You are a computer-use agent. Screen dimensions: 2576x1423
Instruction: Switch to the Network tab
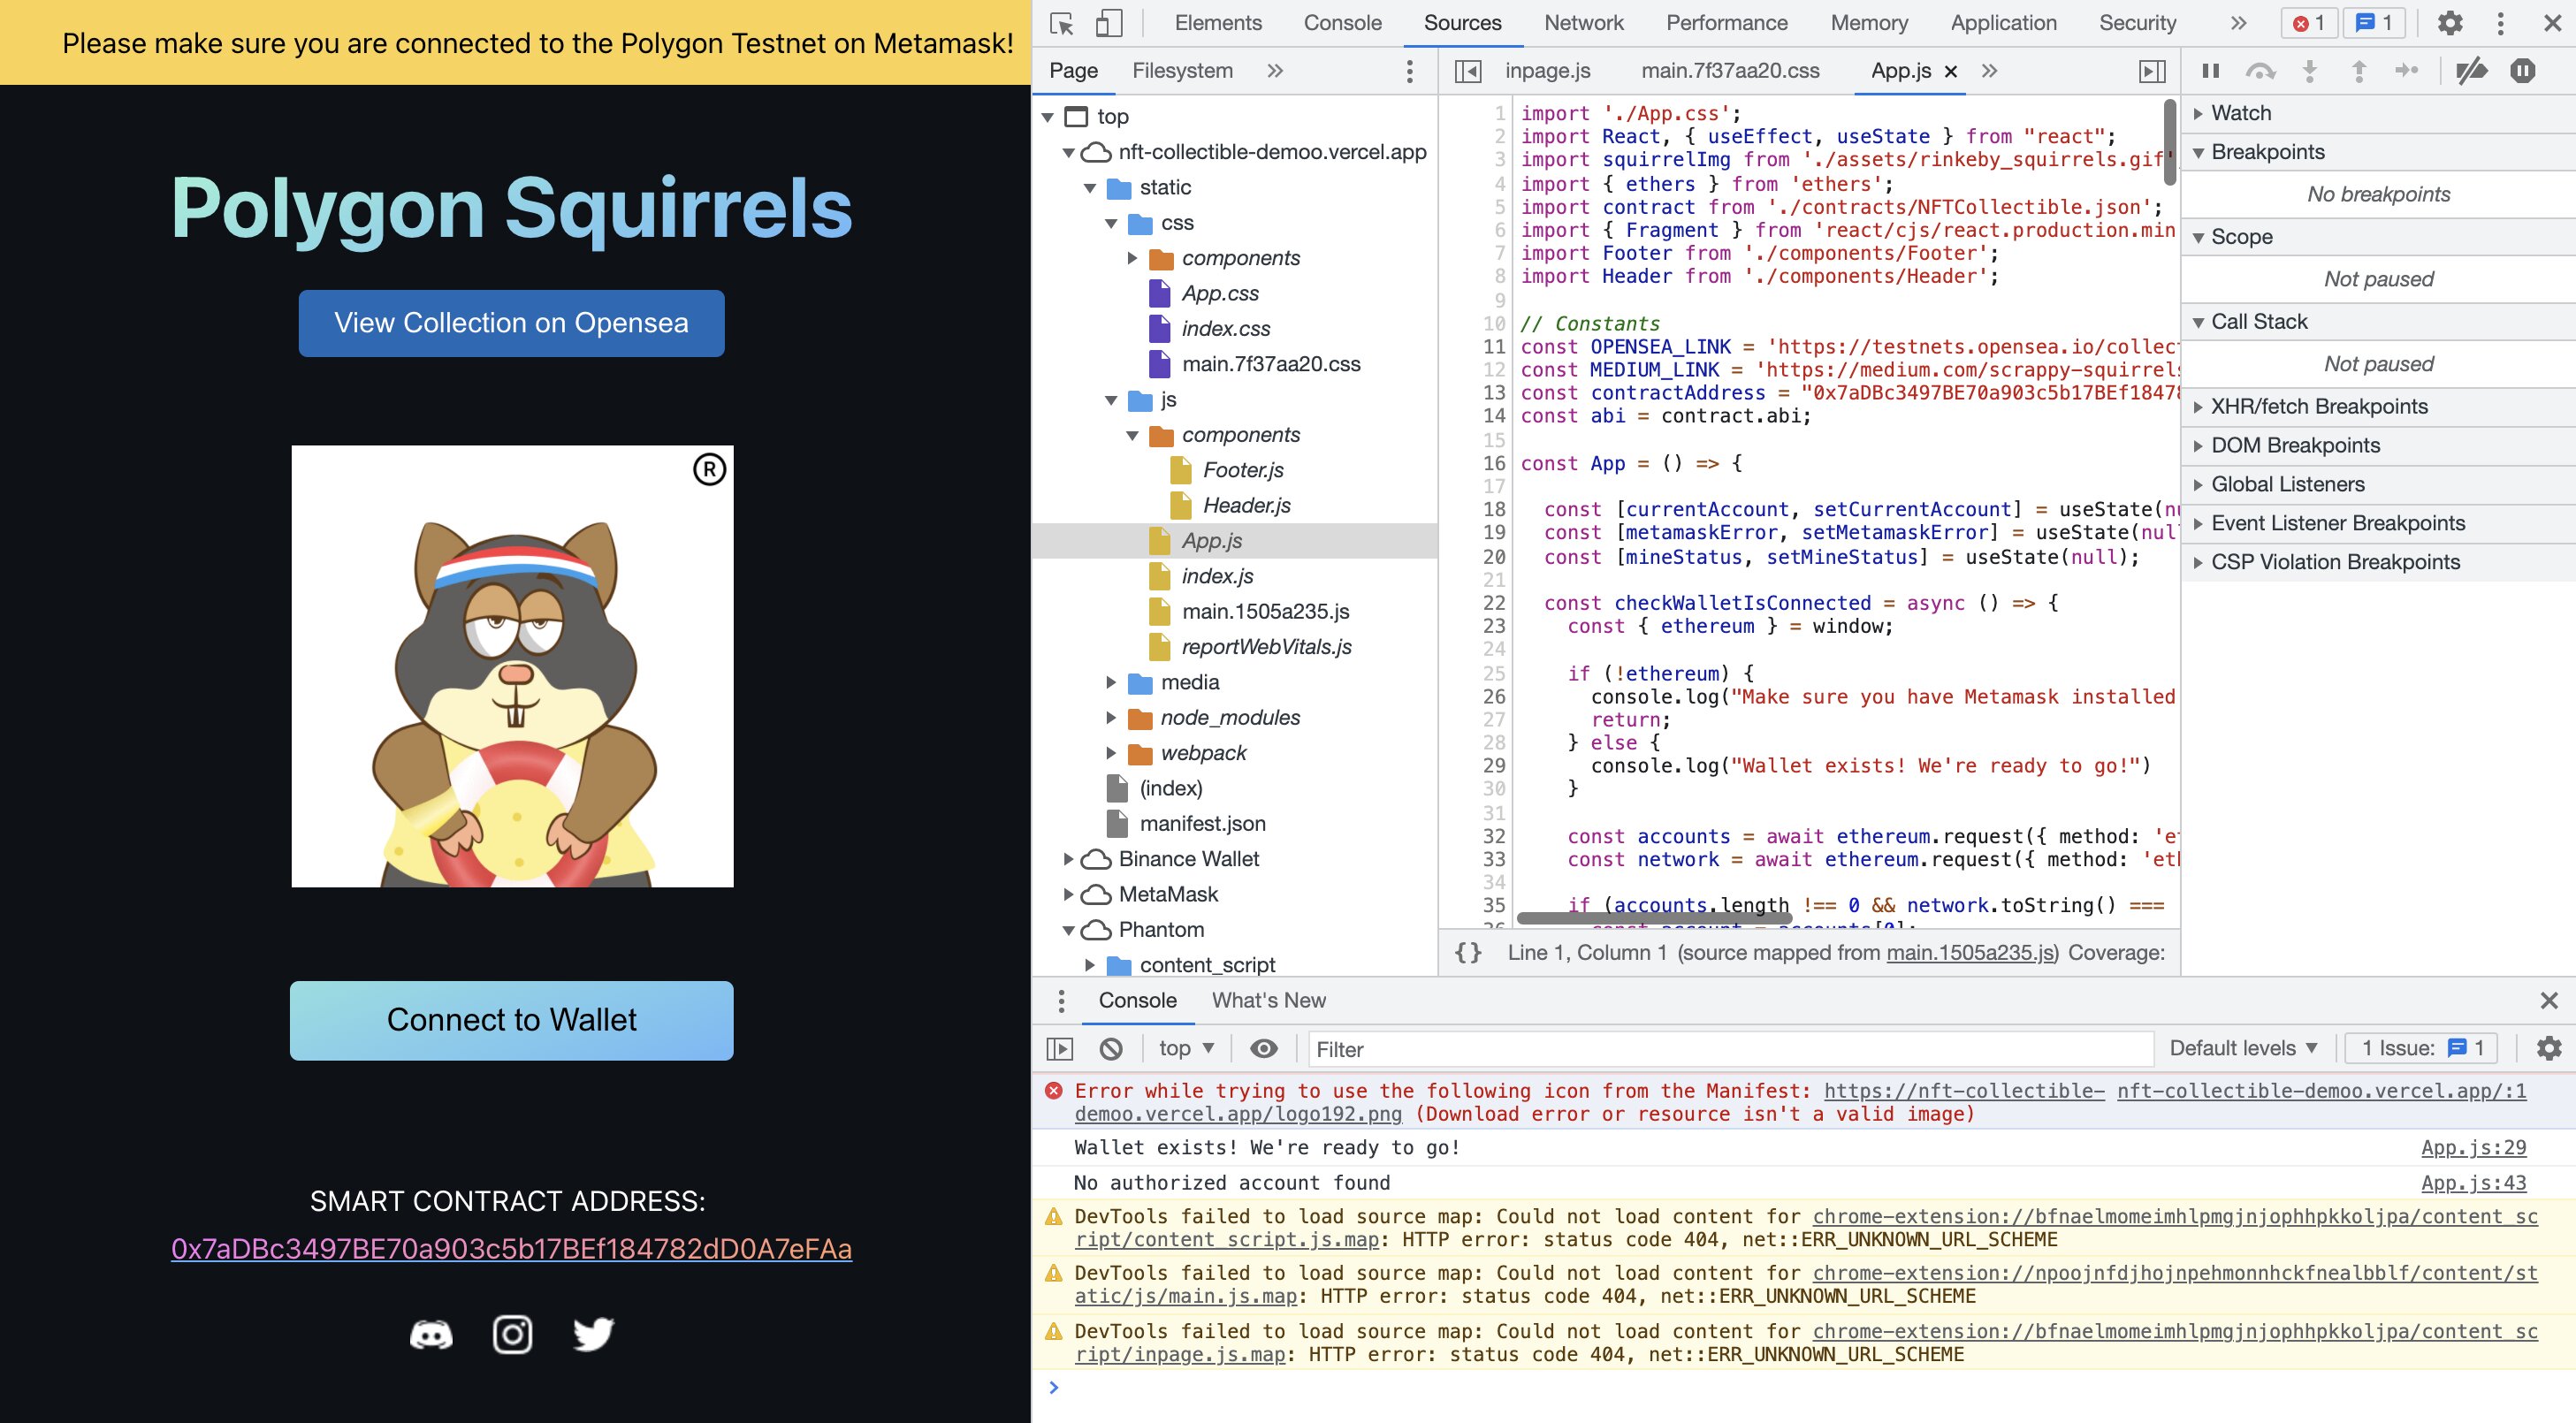[x=1583, y=23]
